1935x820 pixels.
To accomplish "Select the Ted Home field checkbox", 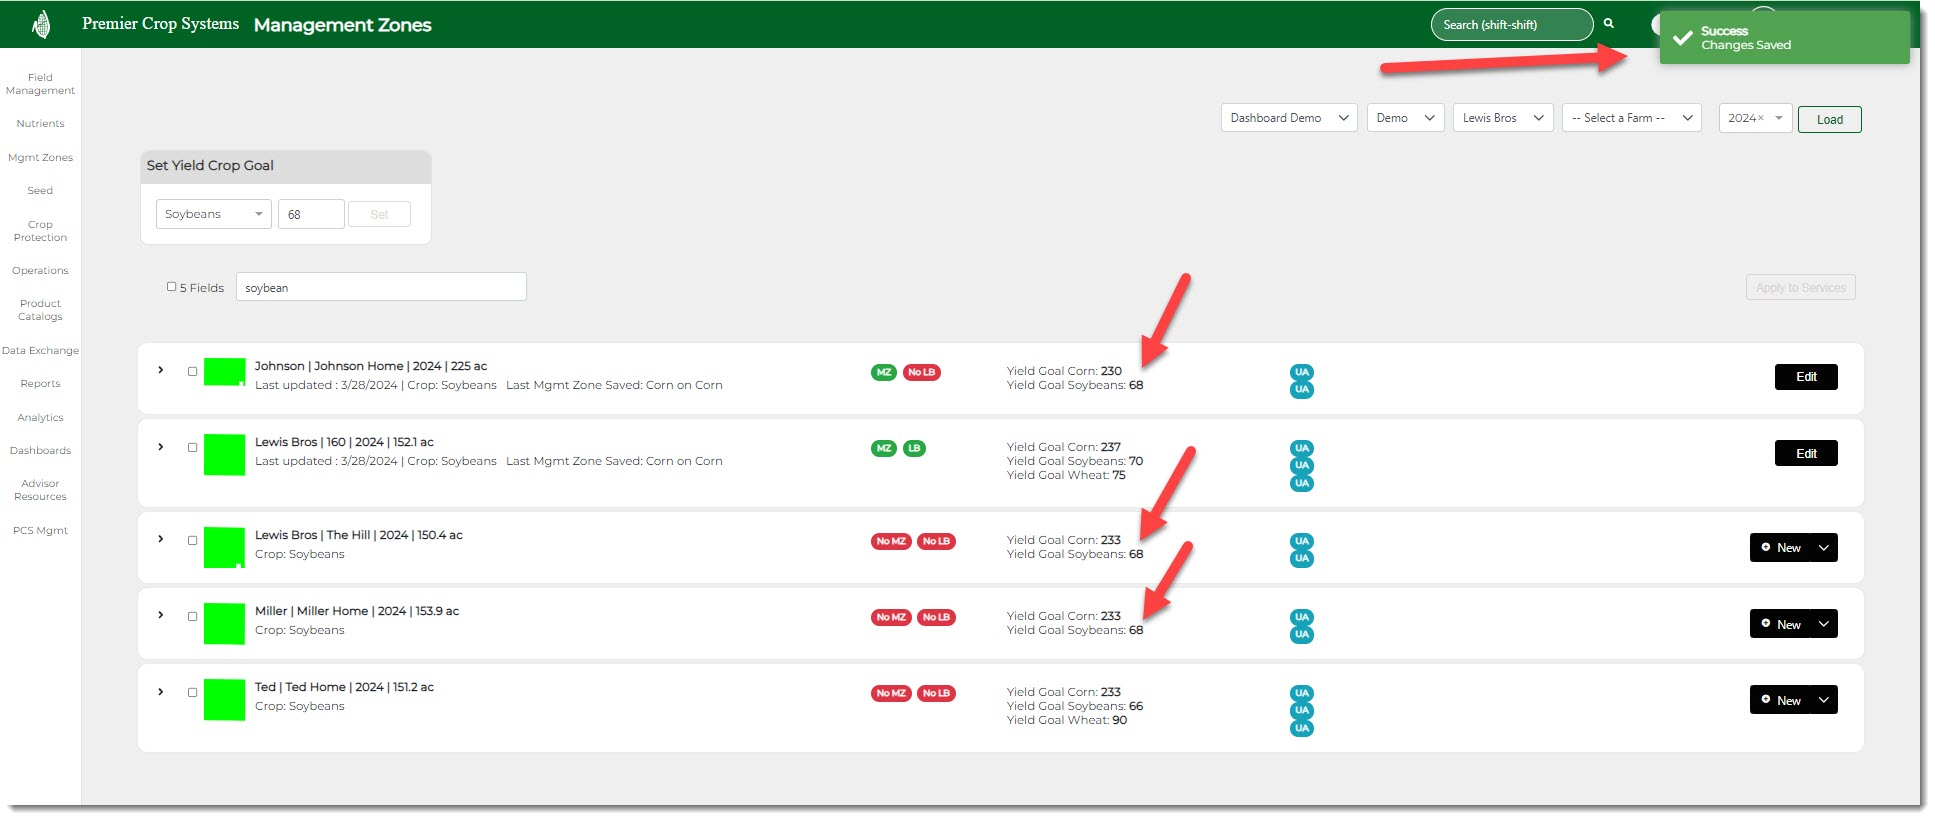I will (x=192, y=692).
